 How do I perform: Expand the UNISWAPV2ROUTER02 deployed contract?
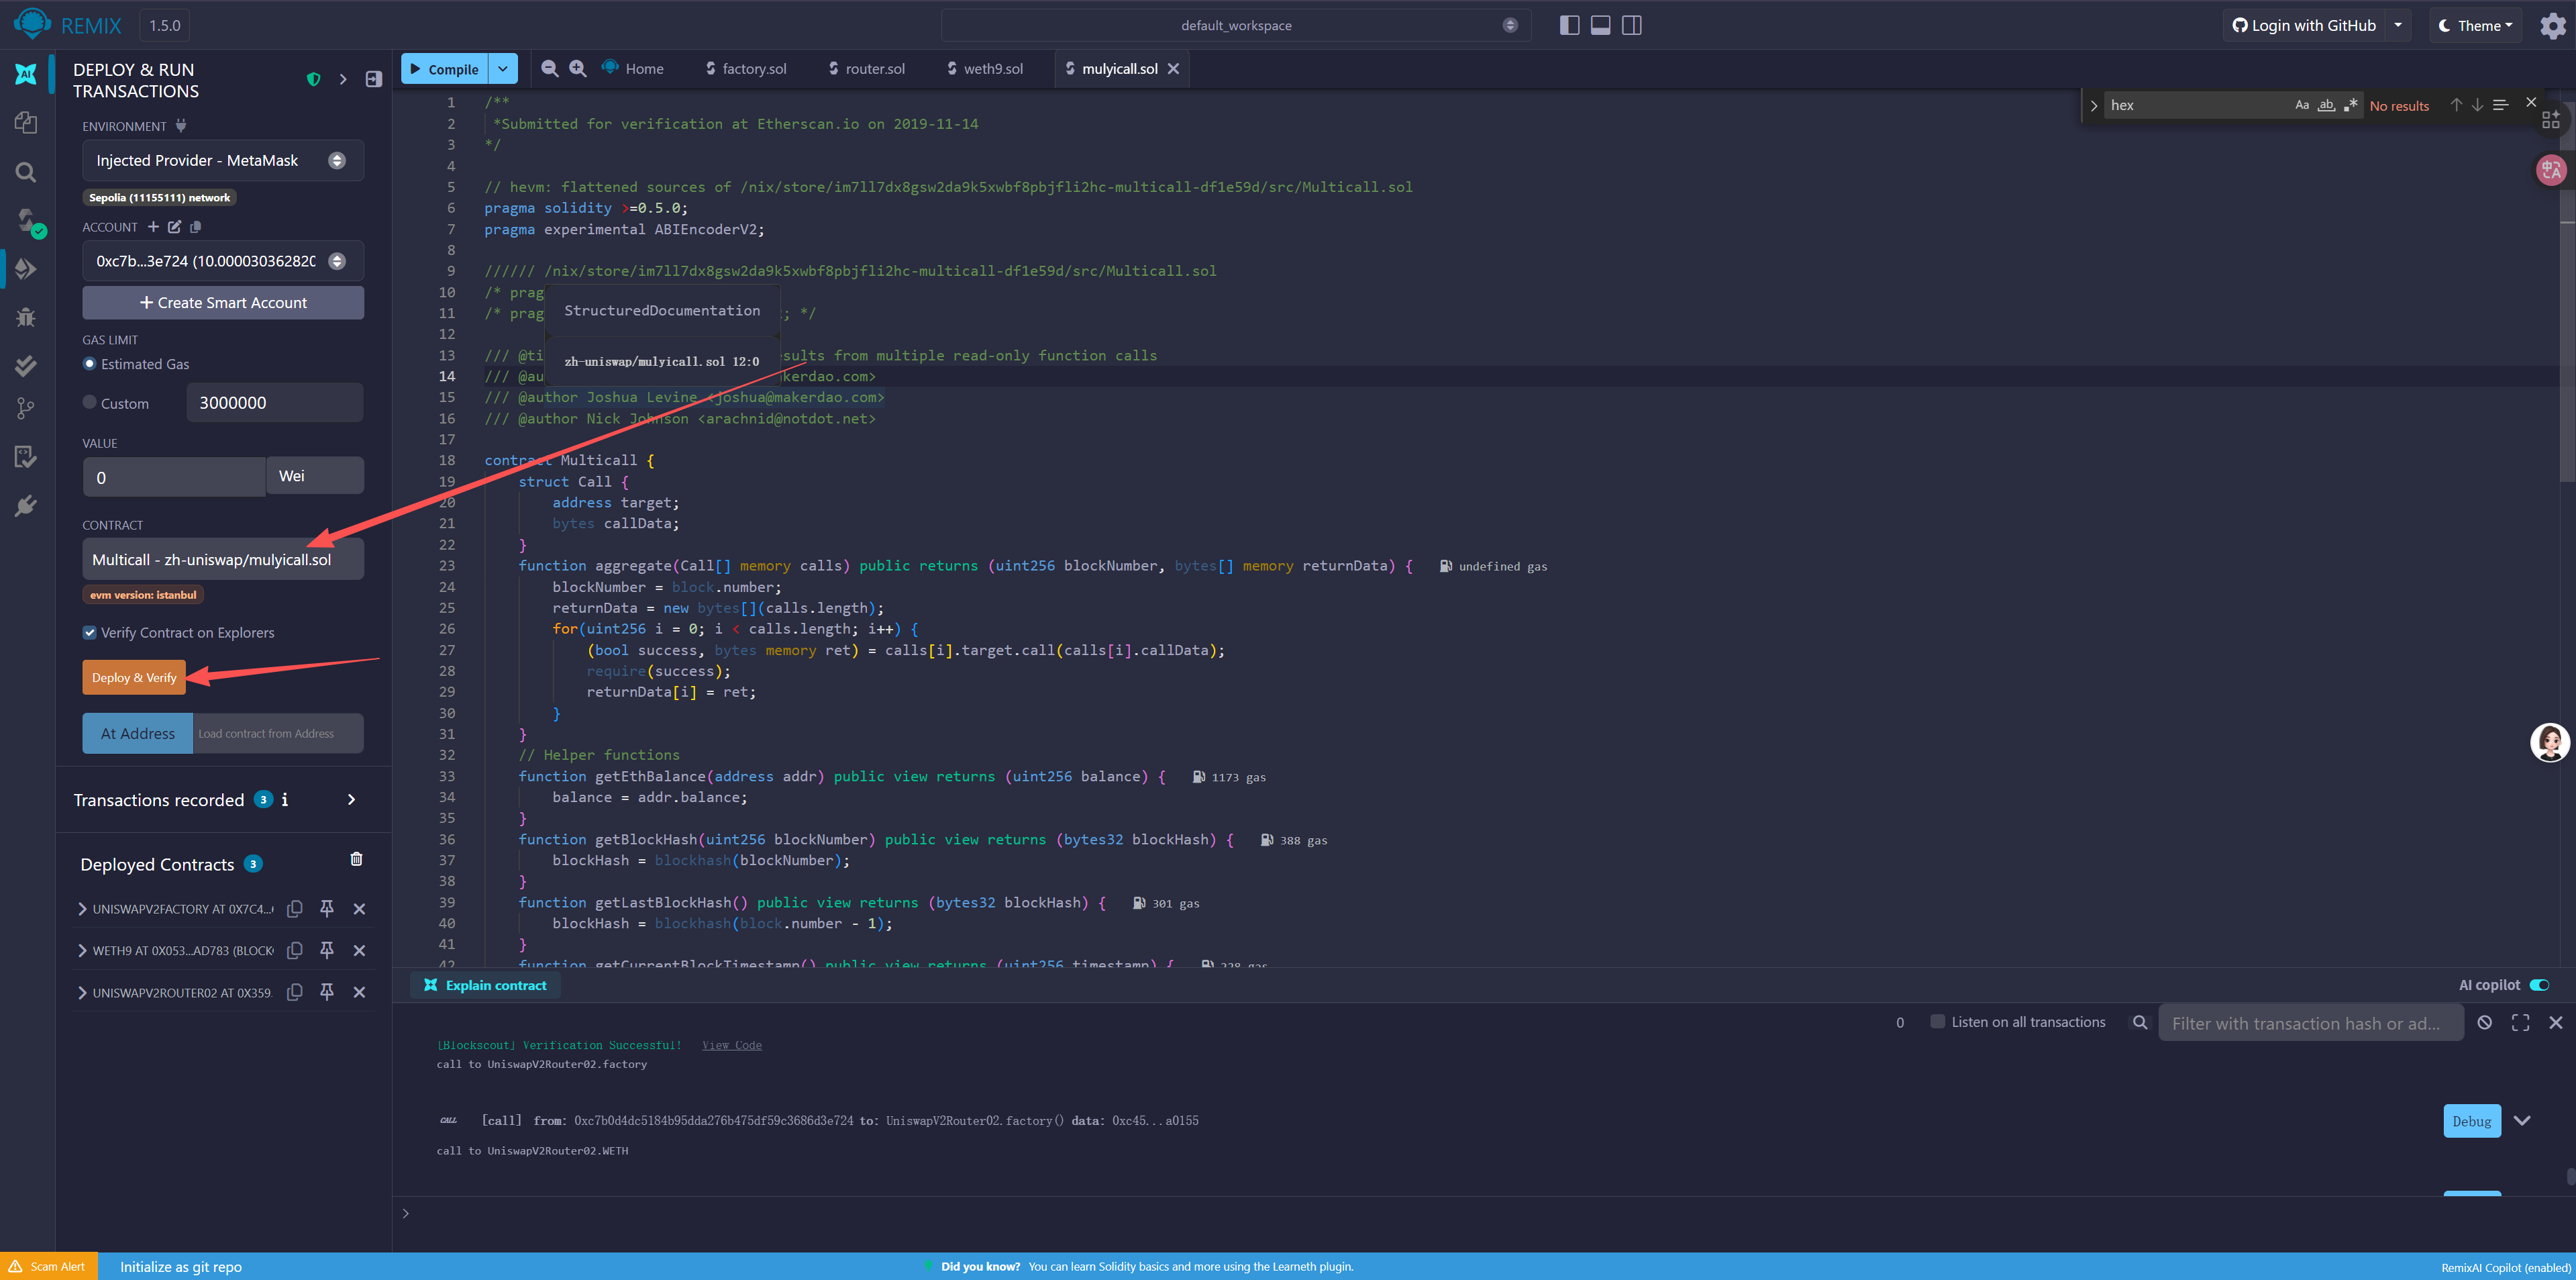click(82, 992)
